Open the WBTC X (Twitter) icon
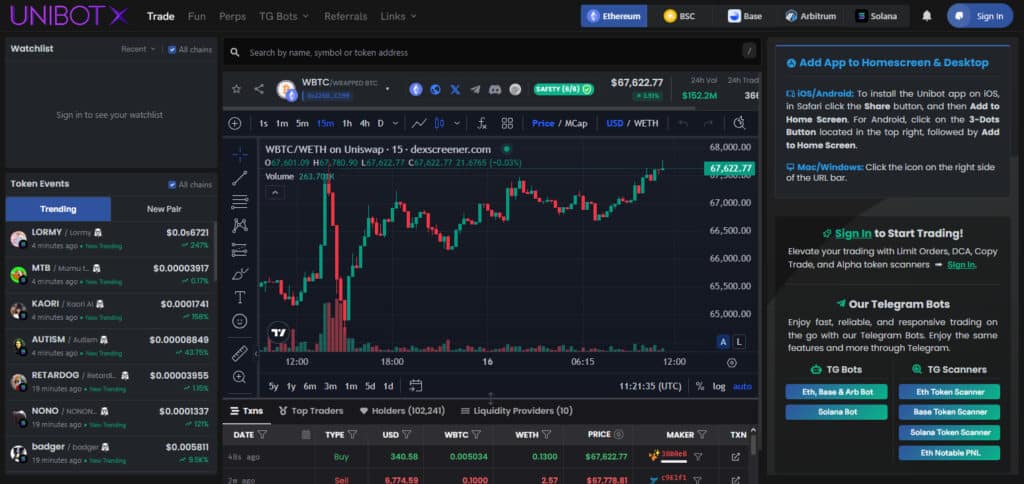1024x484 pixels. (x=455, y=89)
